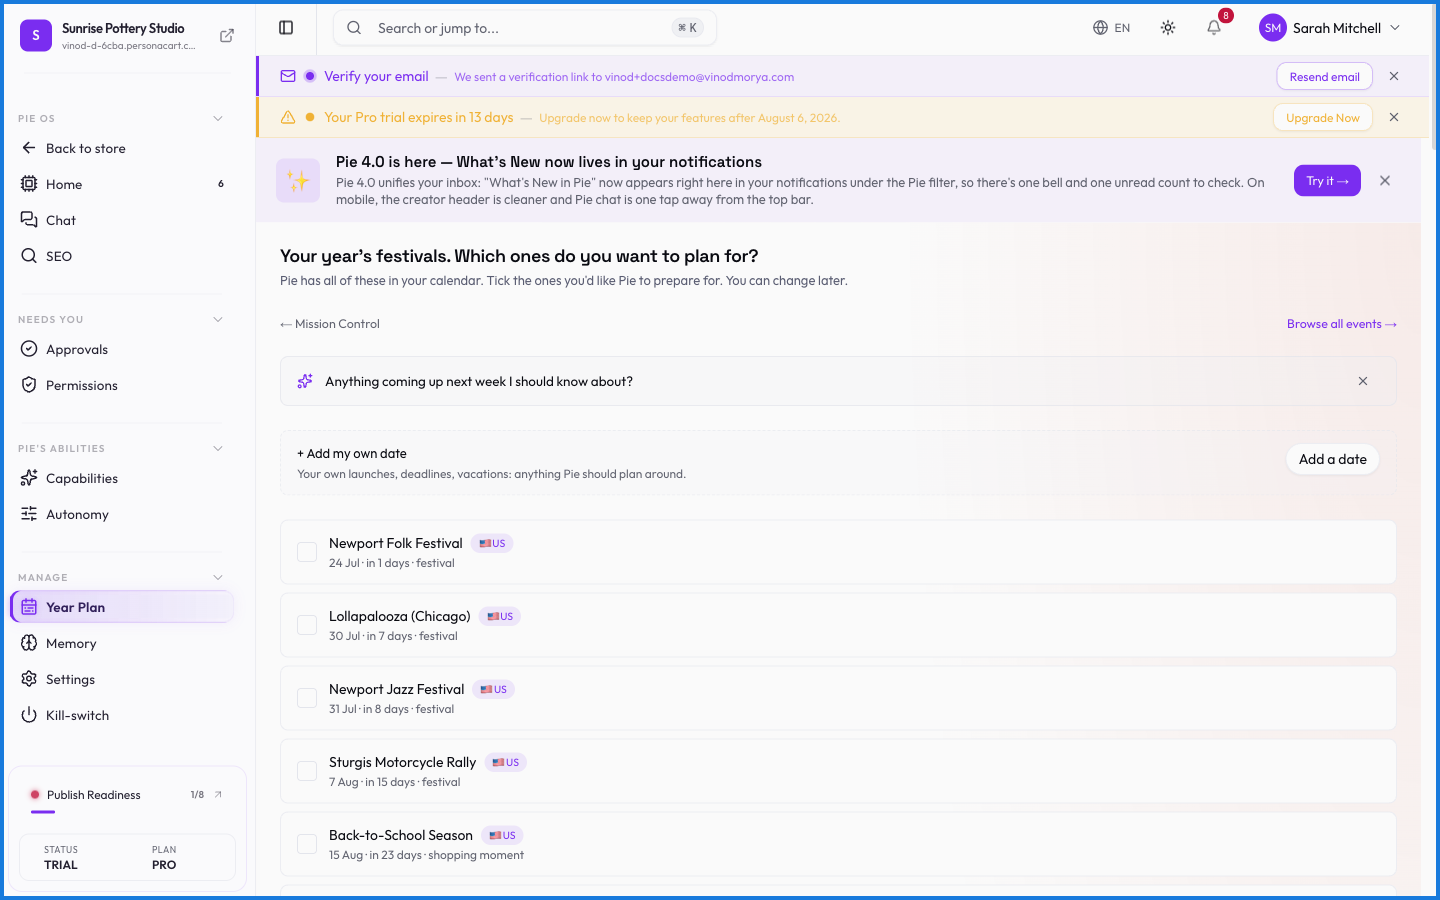Click the Sunrise Pottery Studio logo
Screen dimensions: 1440x900
pos(36,36)
